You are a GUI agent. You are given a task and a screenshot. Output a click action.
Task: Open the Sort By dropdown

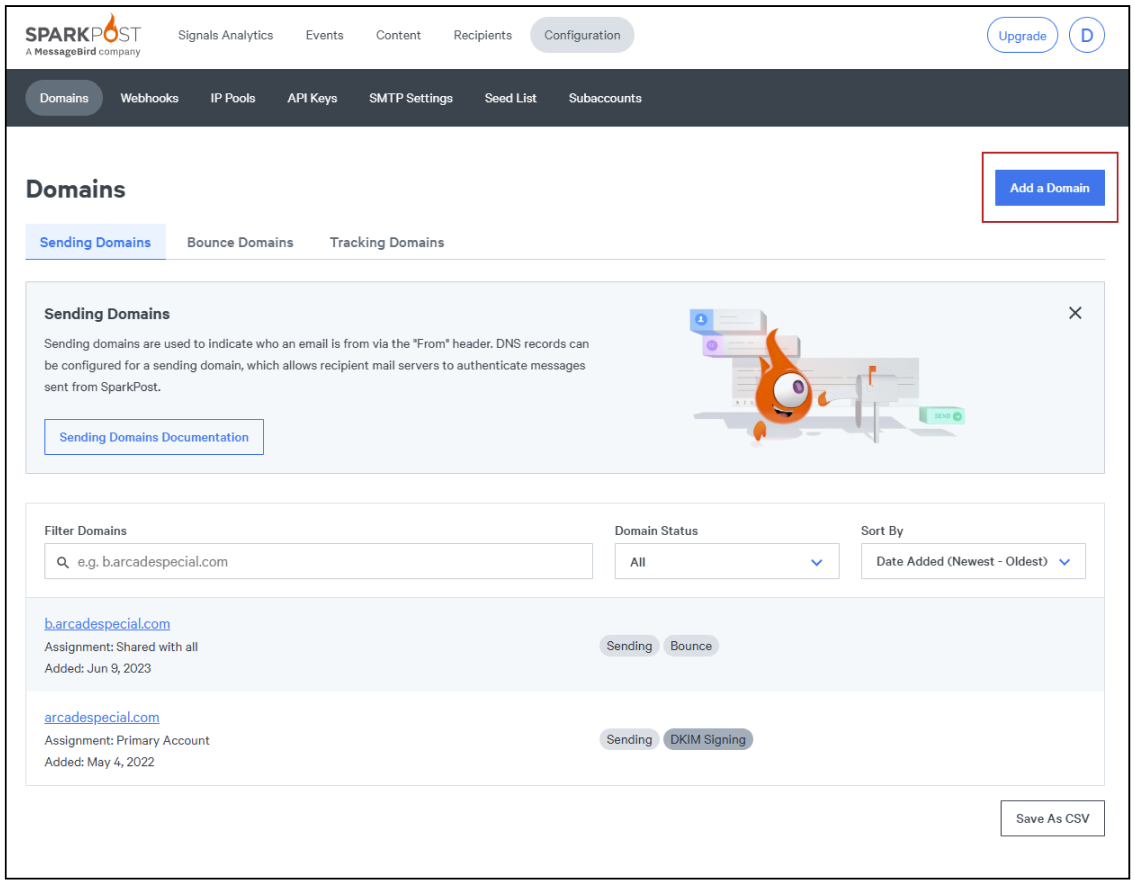[x=973, y=562]
